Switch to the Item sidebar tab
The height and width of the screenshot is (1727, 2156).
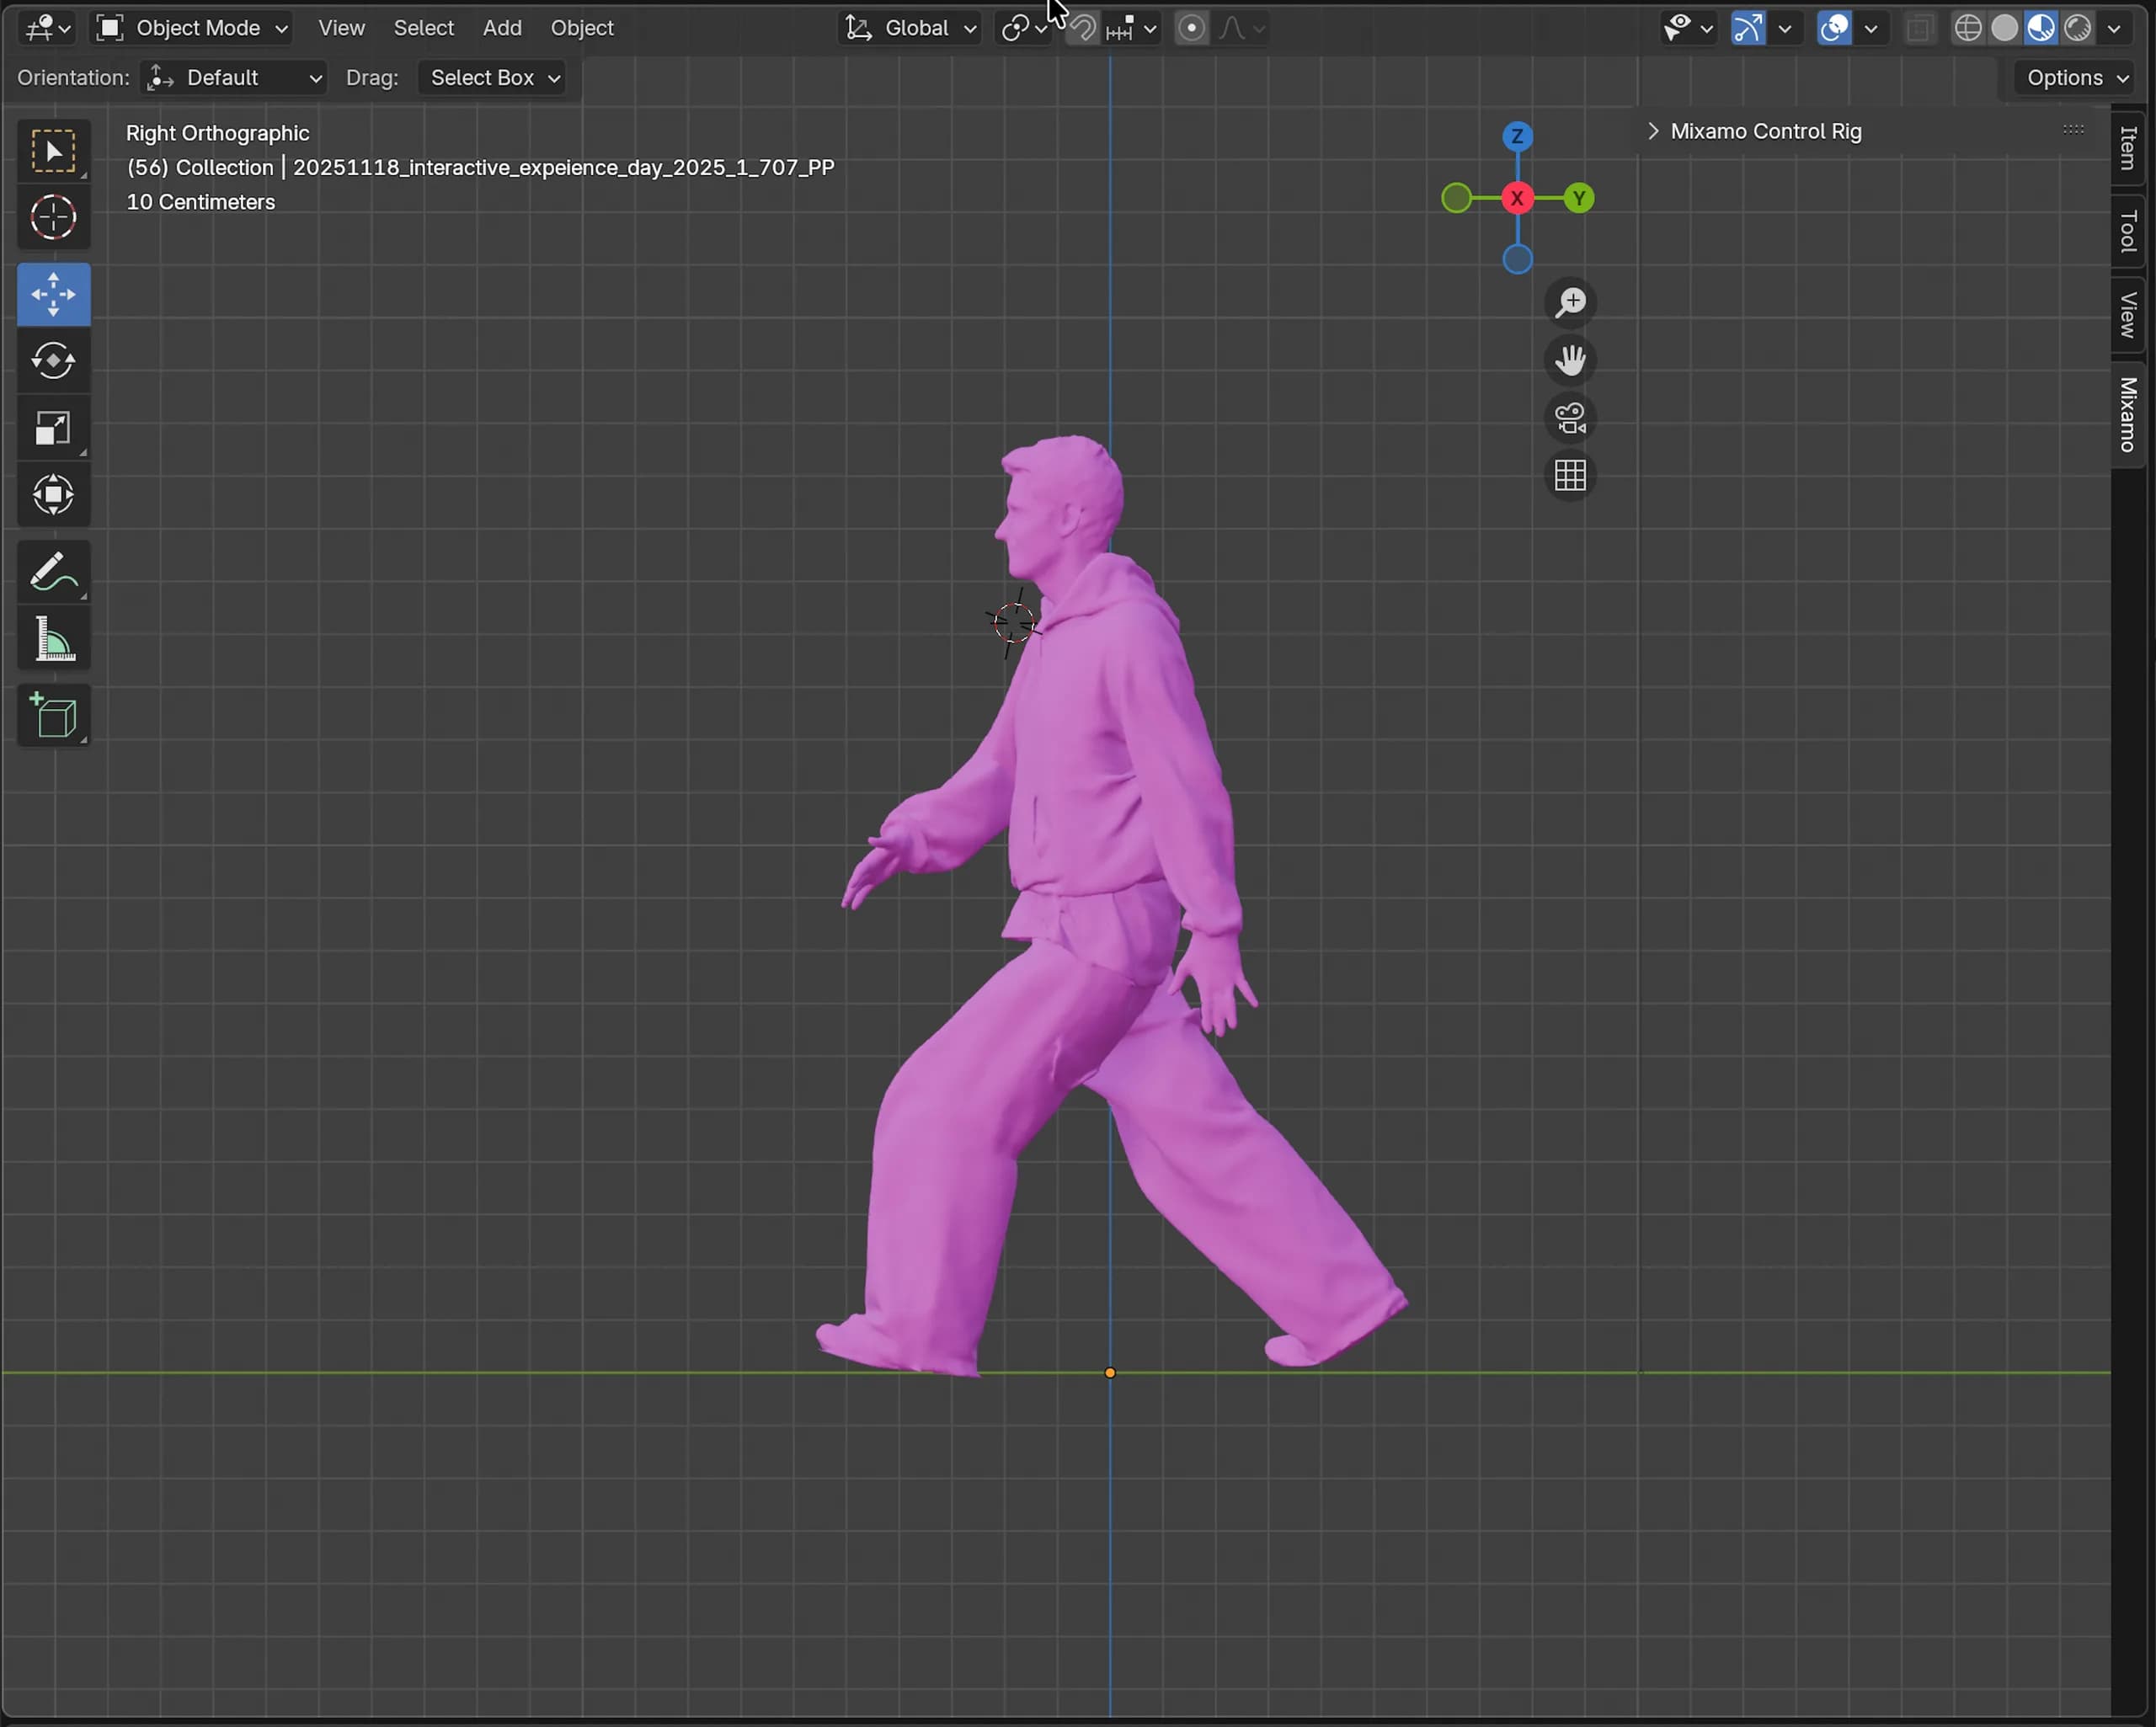point(2129,148)
